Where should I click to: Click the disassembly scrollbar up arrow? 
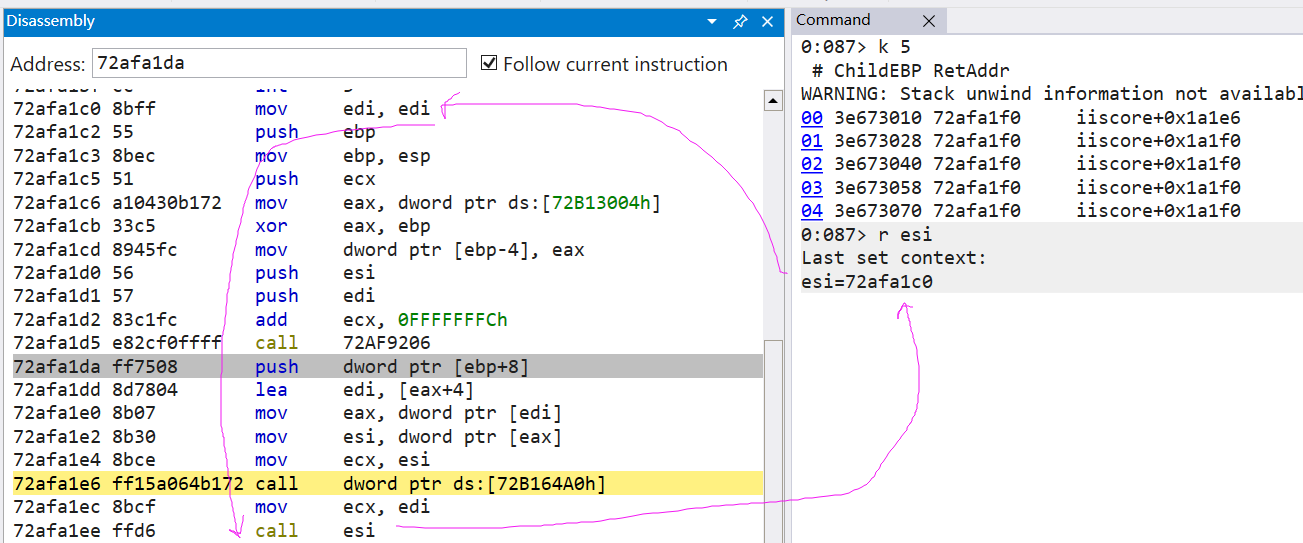773,101
